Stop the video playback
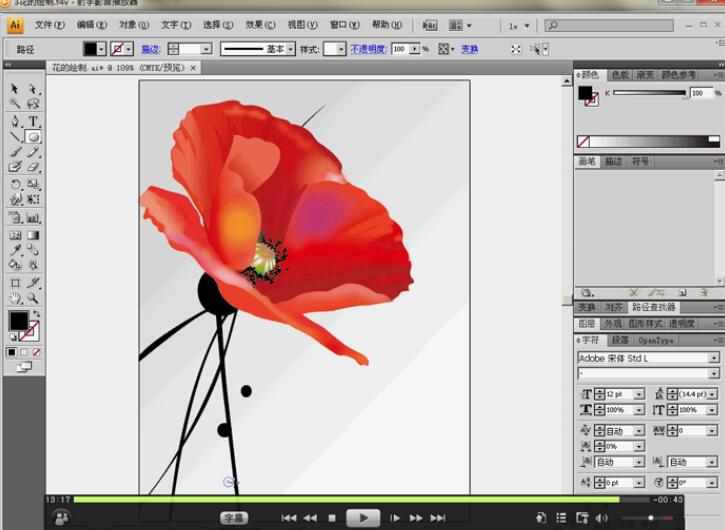 332,518
